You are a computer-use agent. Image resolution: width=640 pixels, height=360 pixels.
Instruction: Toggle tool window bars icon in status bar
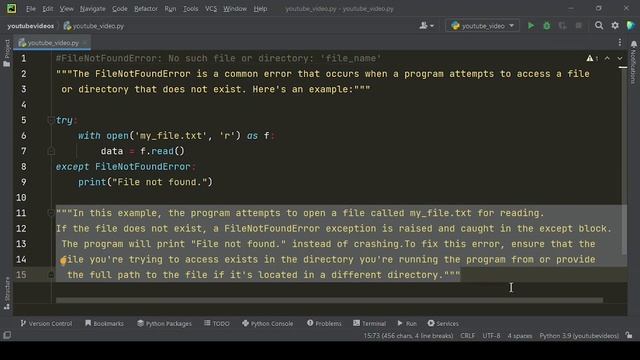tap(7, 336)
